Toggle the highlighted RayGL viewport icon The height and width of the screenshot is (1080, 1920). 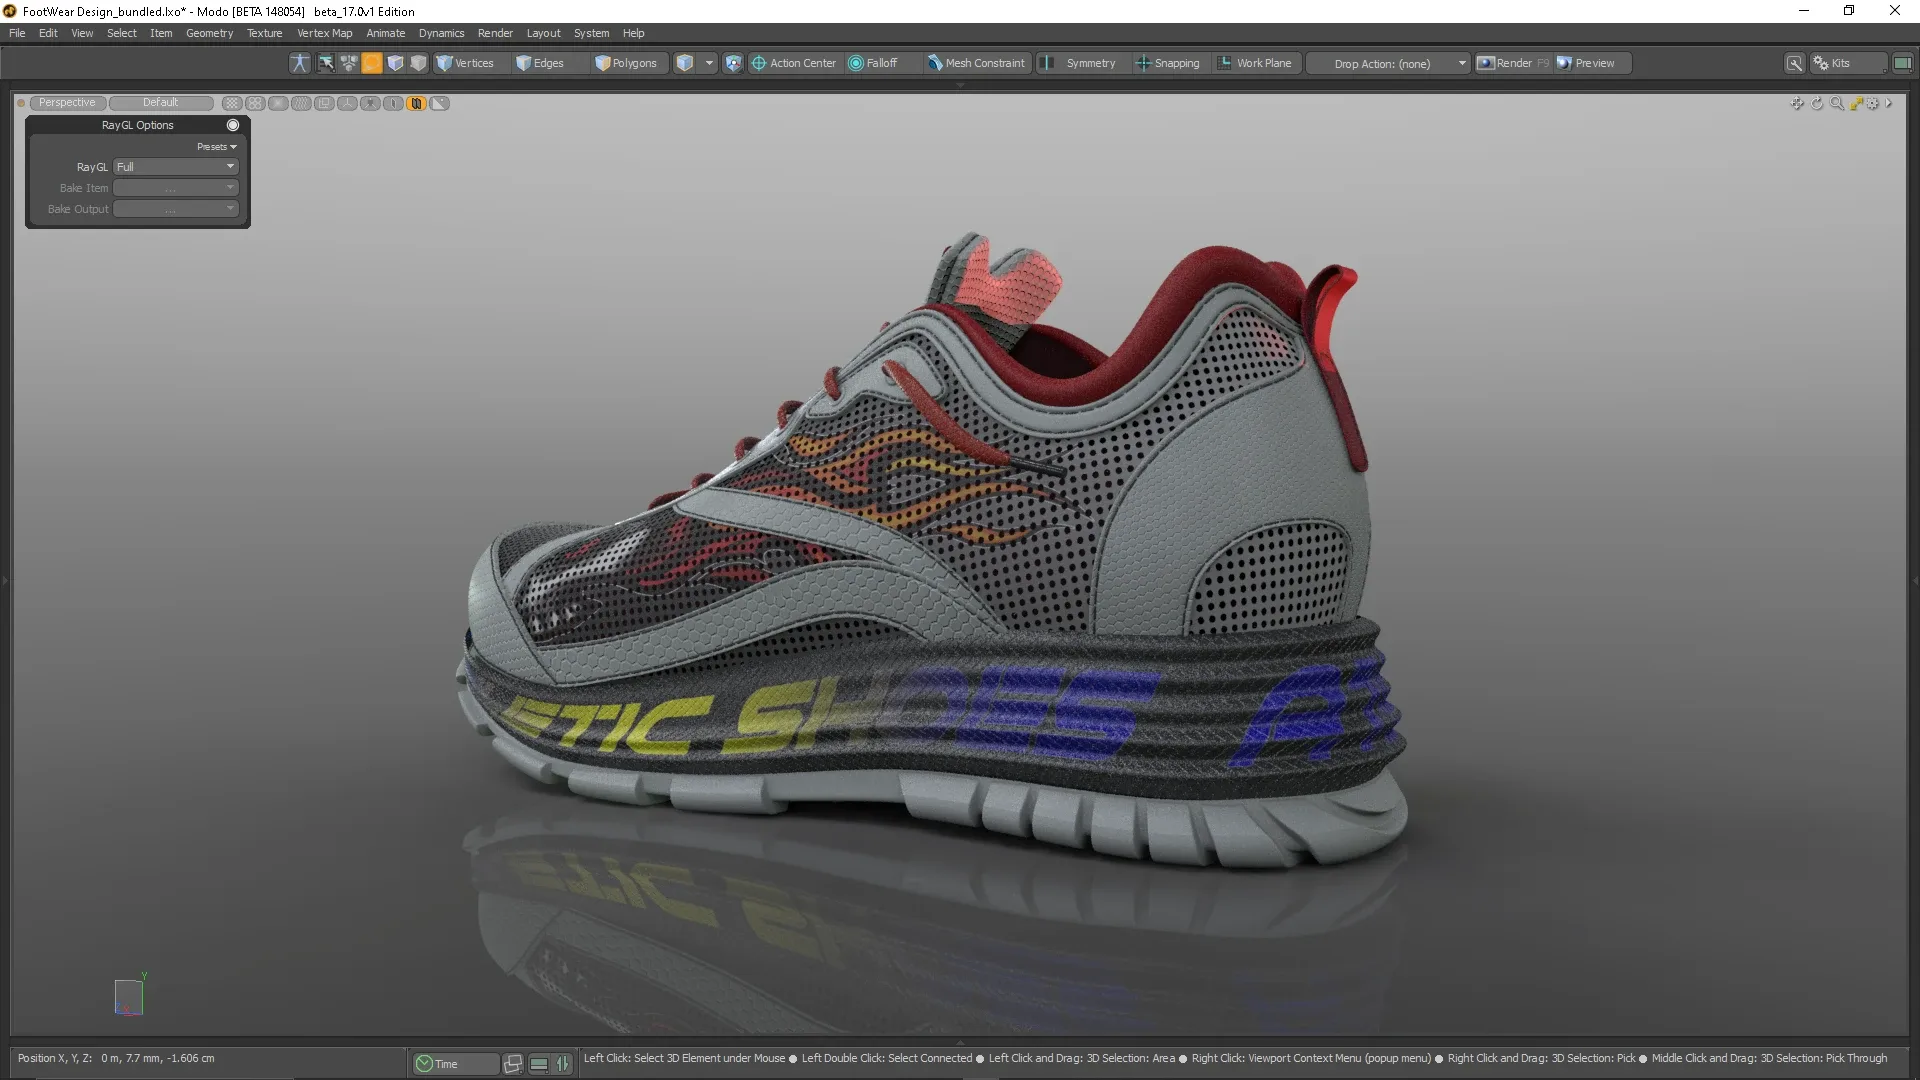[x=416, y=103]
